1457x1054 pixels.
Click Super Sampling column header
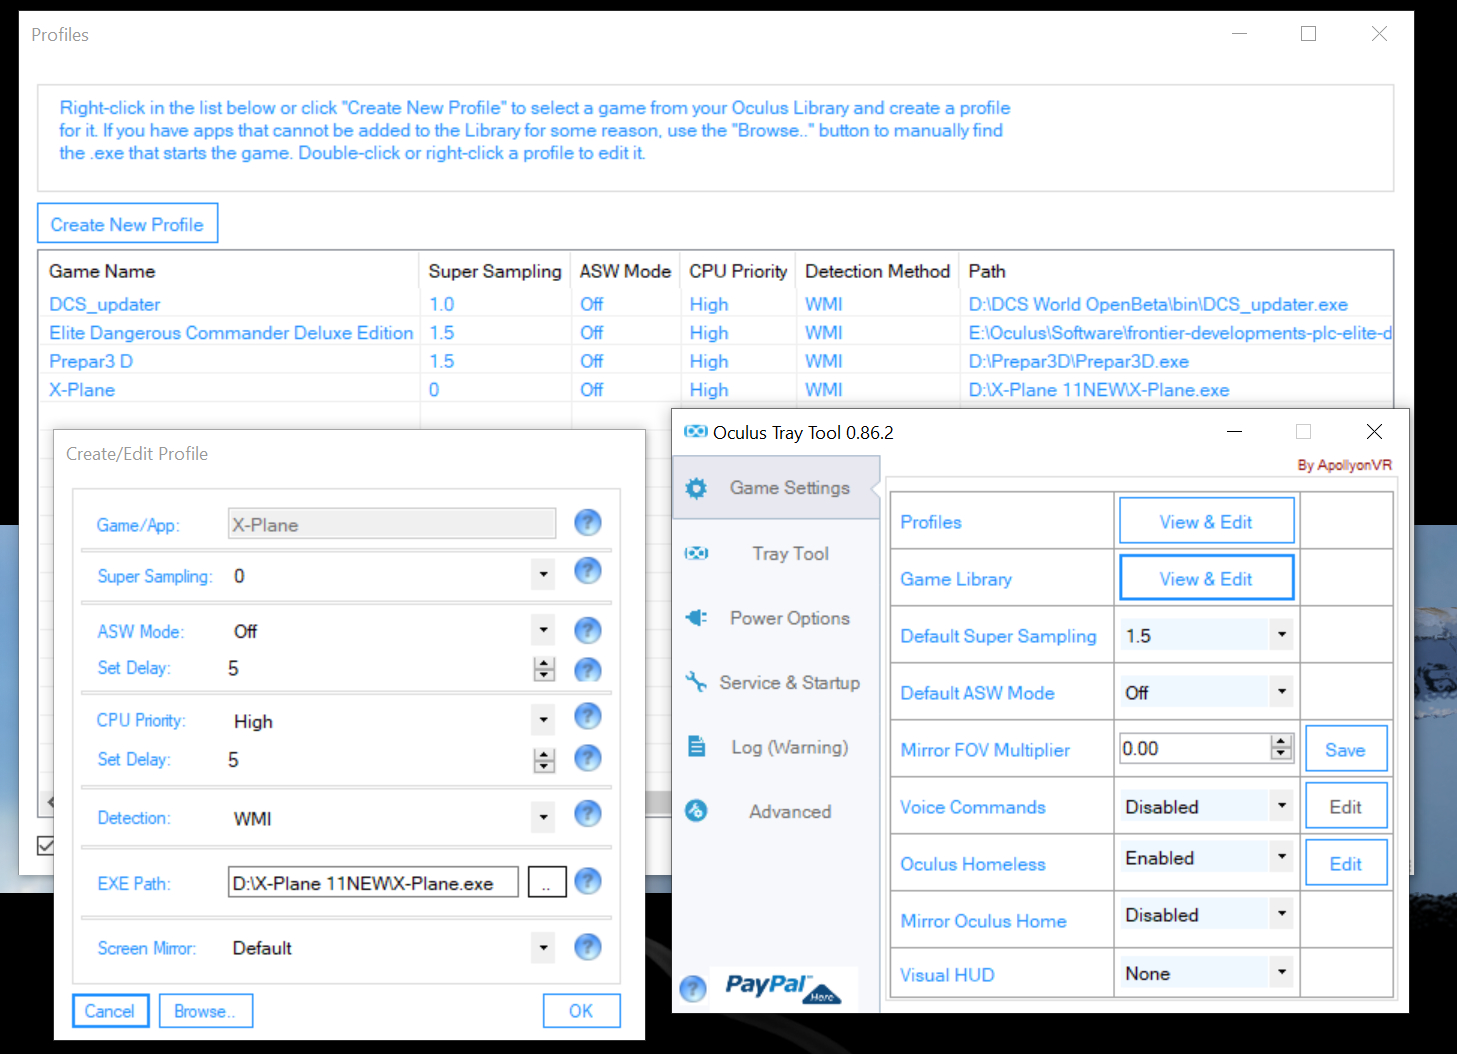[494, 271]
